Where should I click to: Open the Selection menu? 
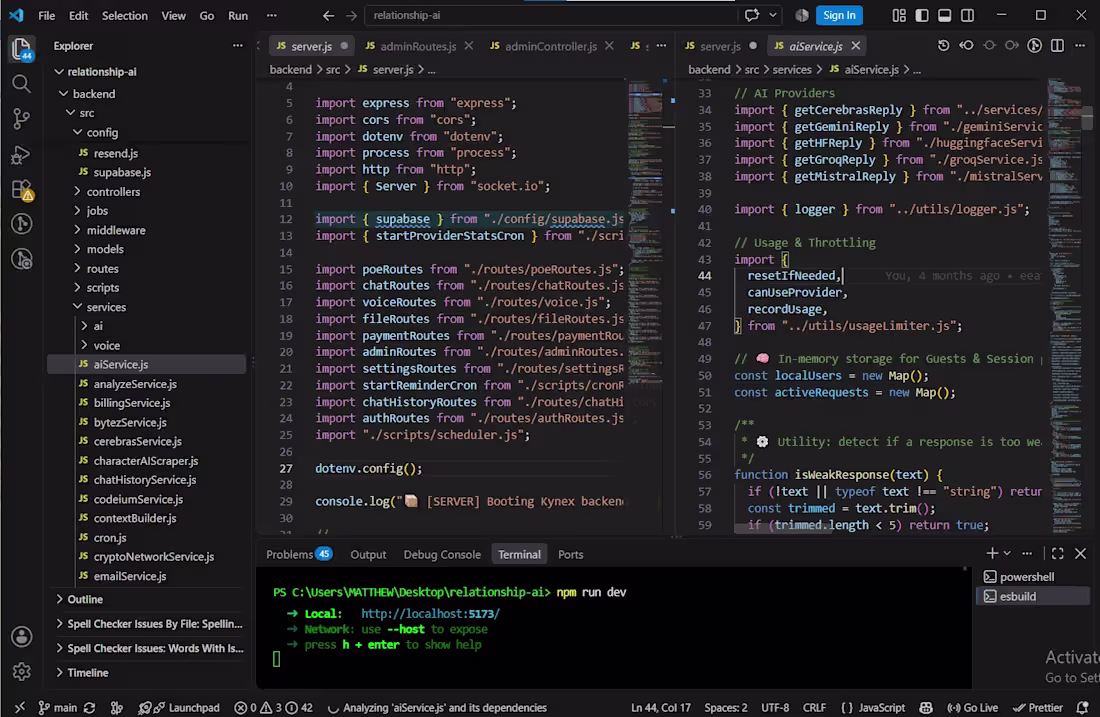pyautogui.click(x=124, y=15)
